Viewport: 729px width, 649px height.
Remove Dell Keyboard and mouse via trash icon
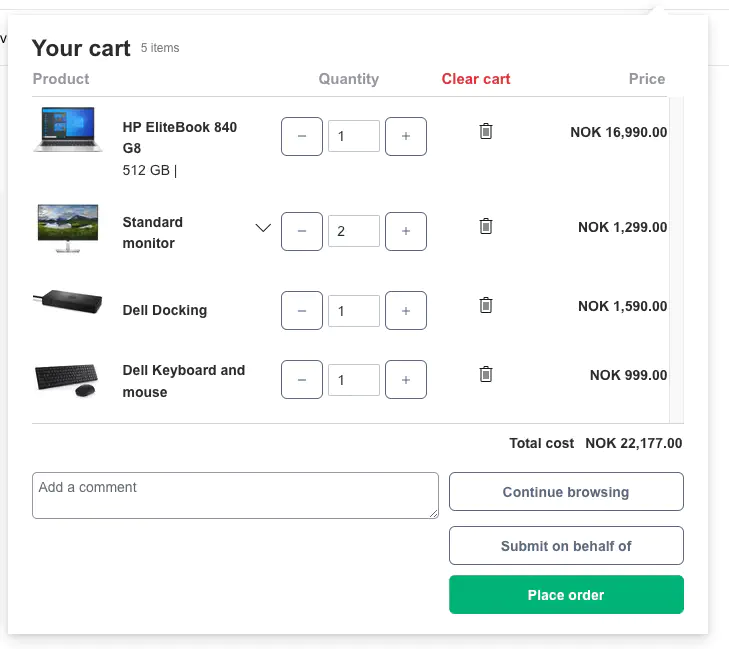point(486,374)
